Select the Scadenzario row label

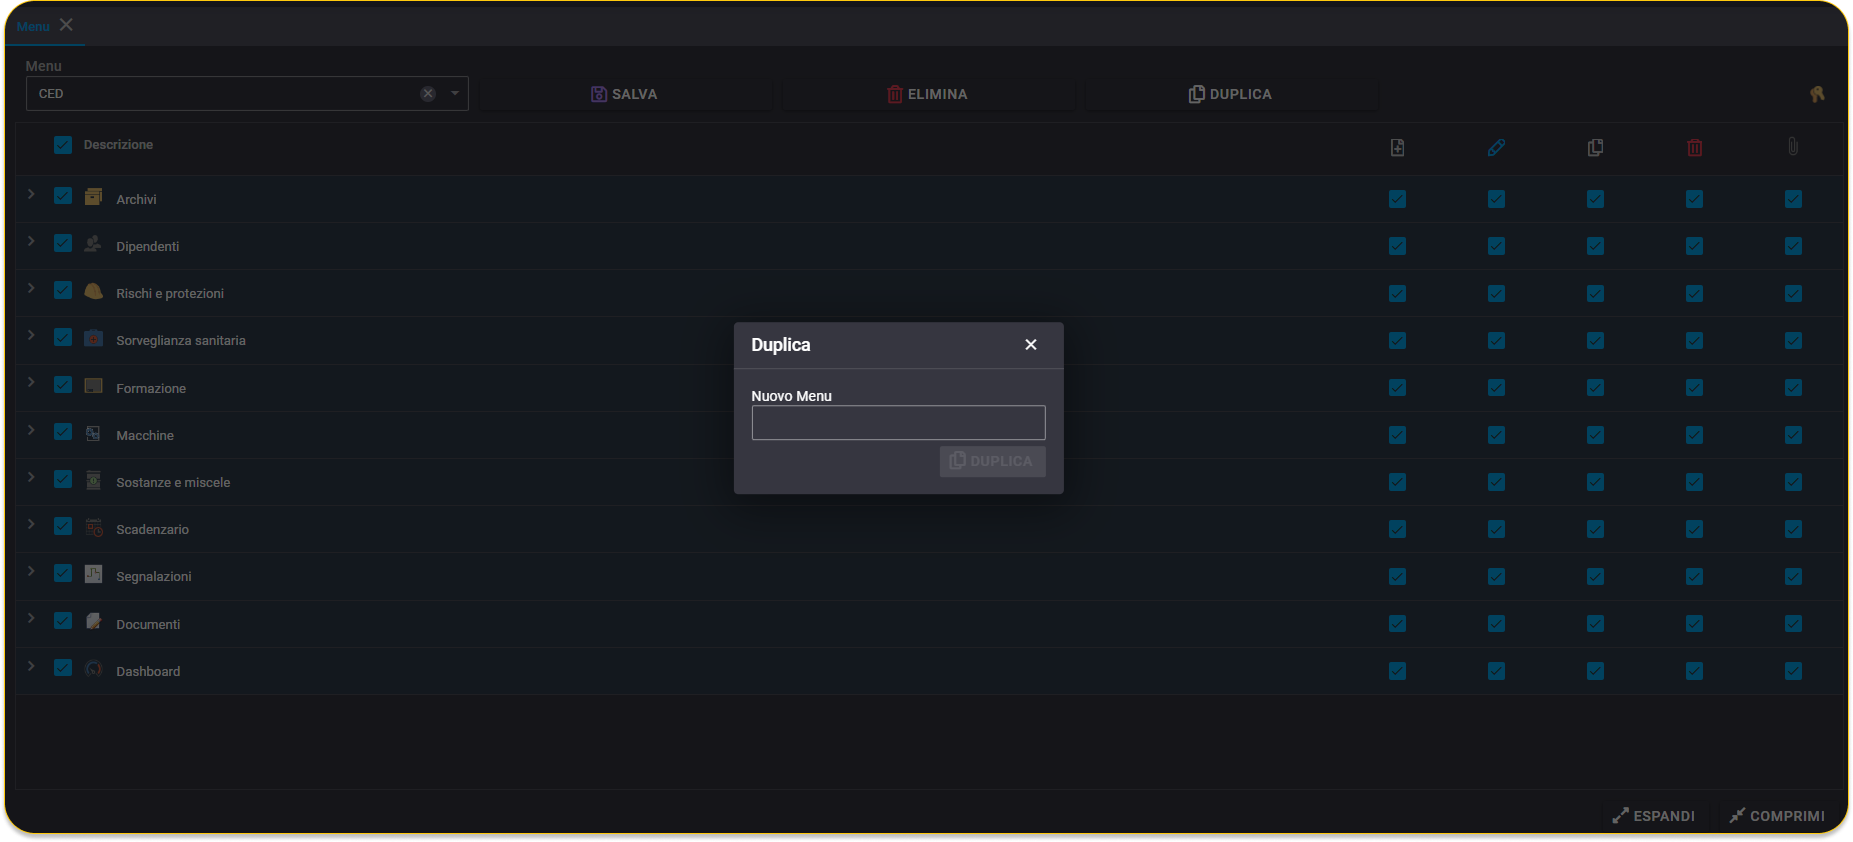[152, 529]
